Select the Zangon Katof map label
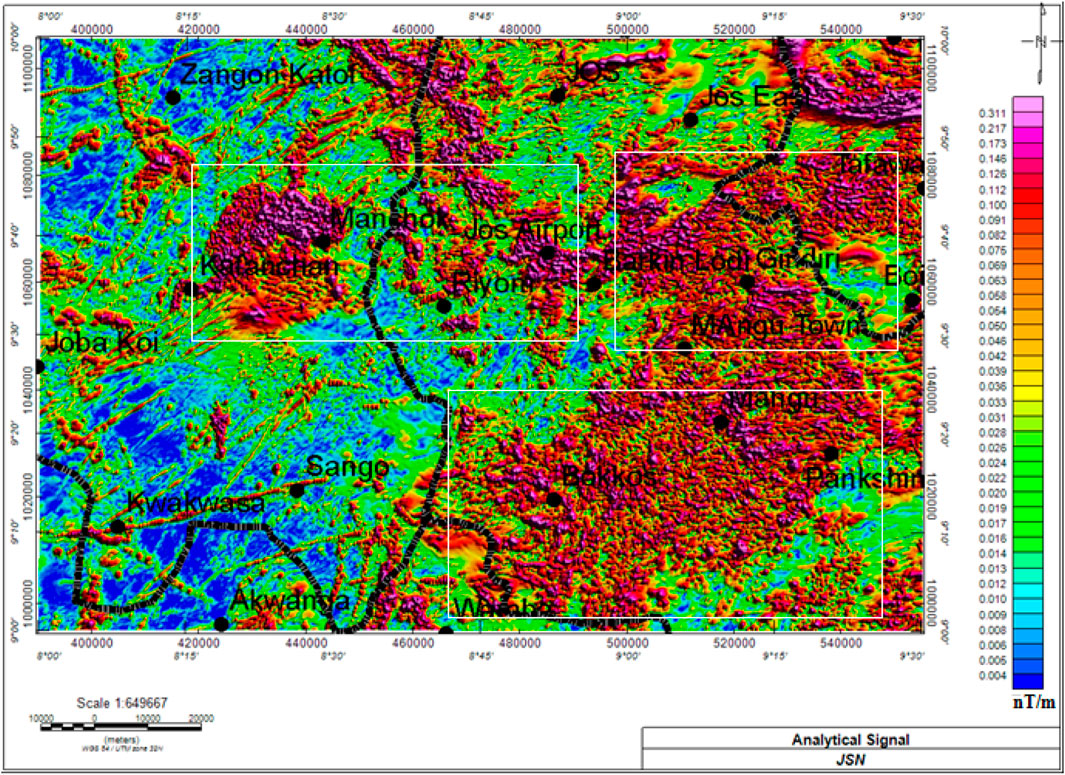1065x775 pixels. (x=268, y=75)
